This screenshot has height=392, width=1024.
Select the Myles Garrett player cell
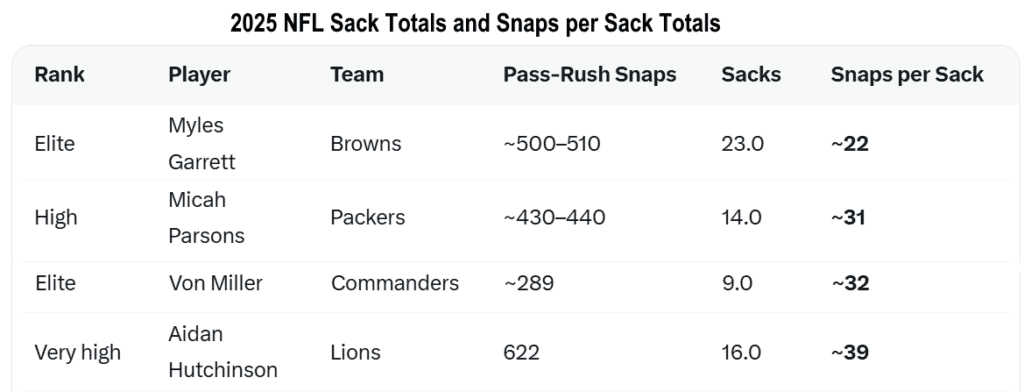202,143
